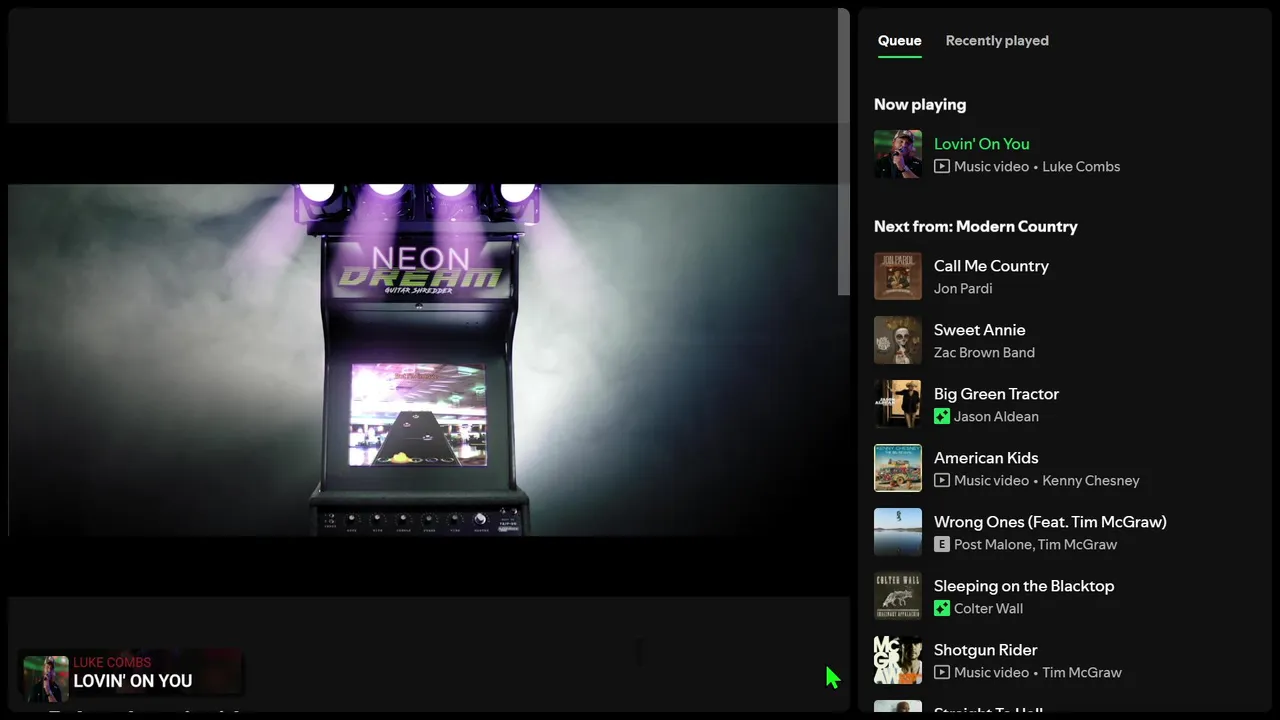Play Call Me Country from the queue
This screenshot has height=720, width=1280.
tap(991, 266)
